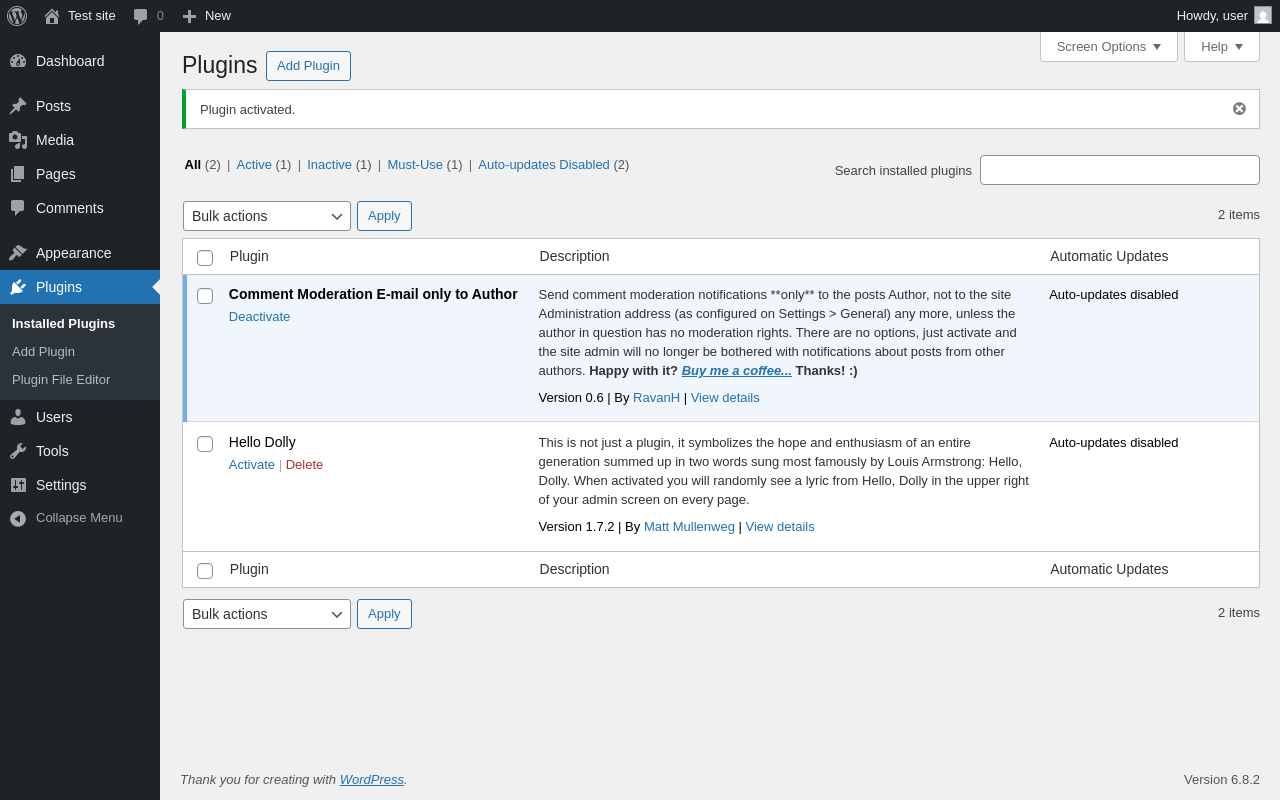The width and height of the screenshot is (1280, 800).
Task: Click the Collapse Menu label
Action: click(x=79, y=518)
